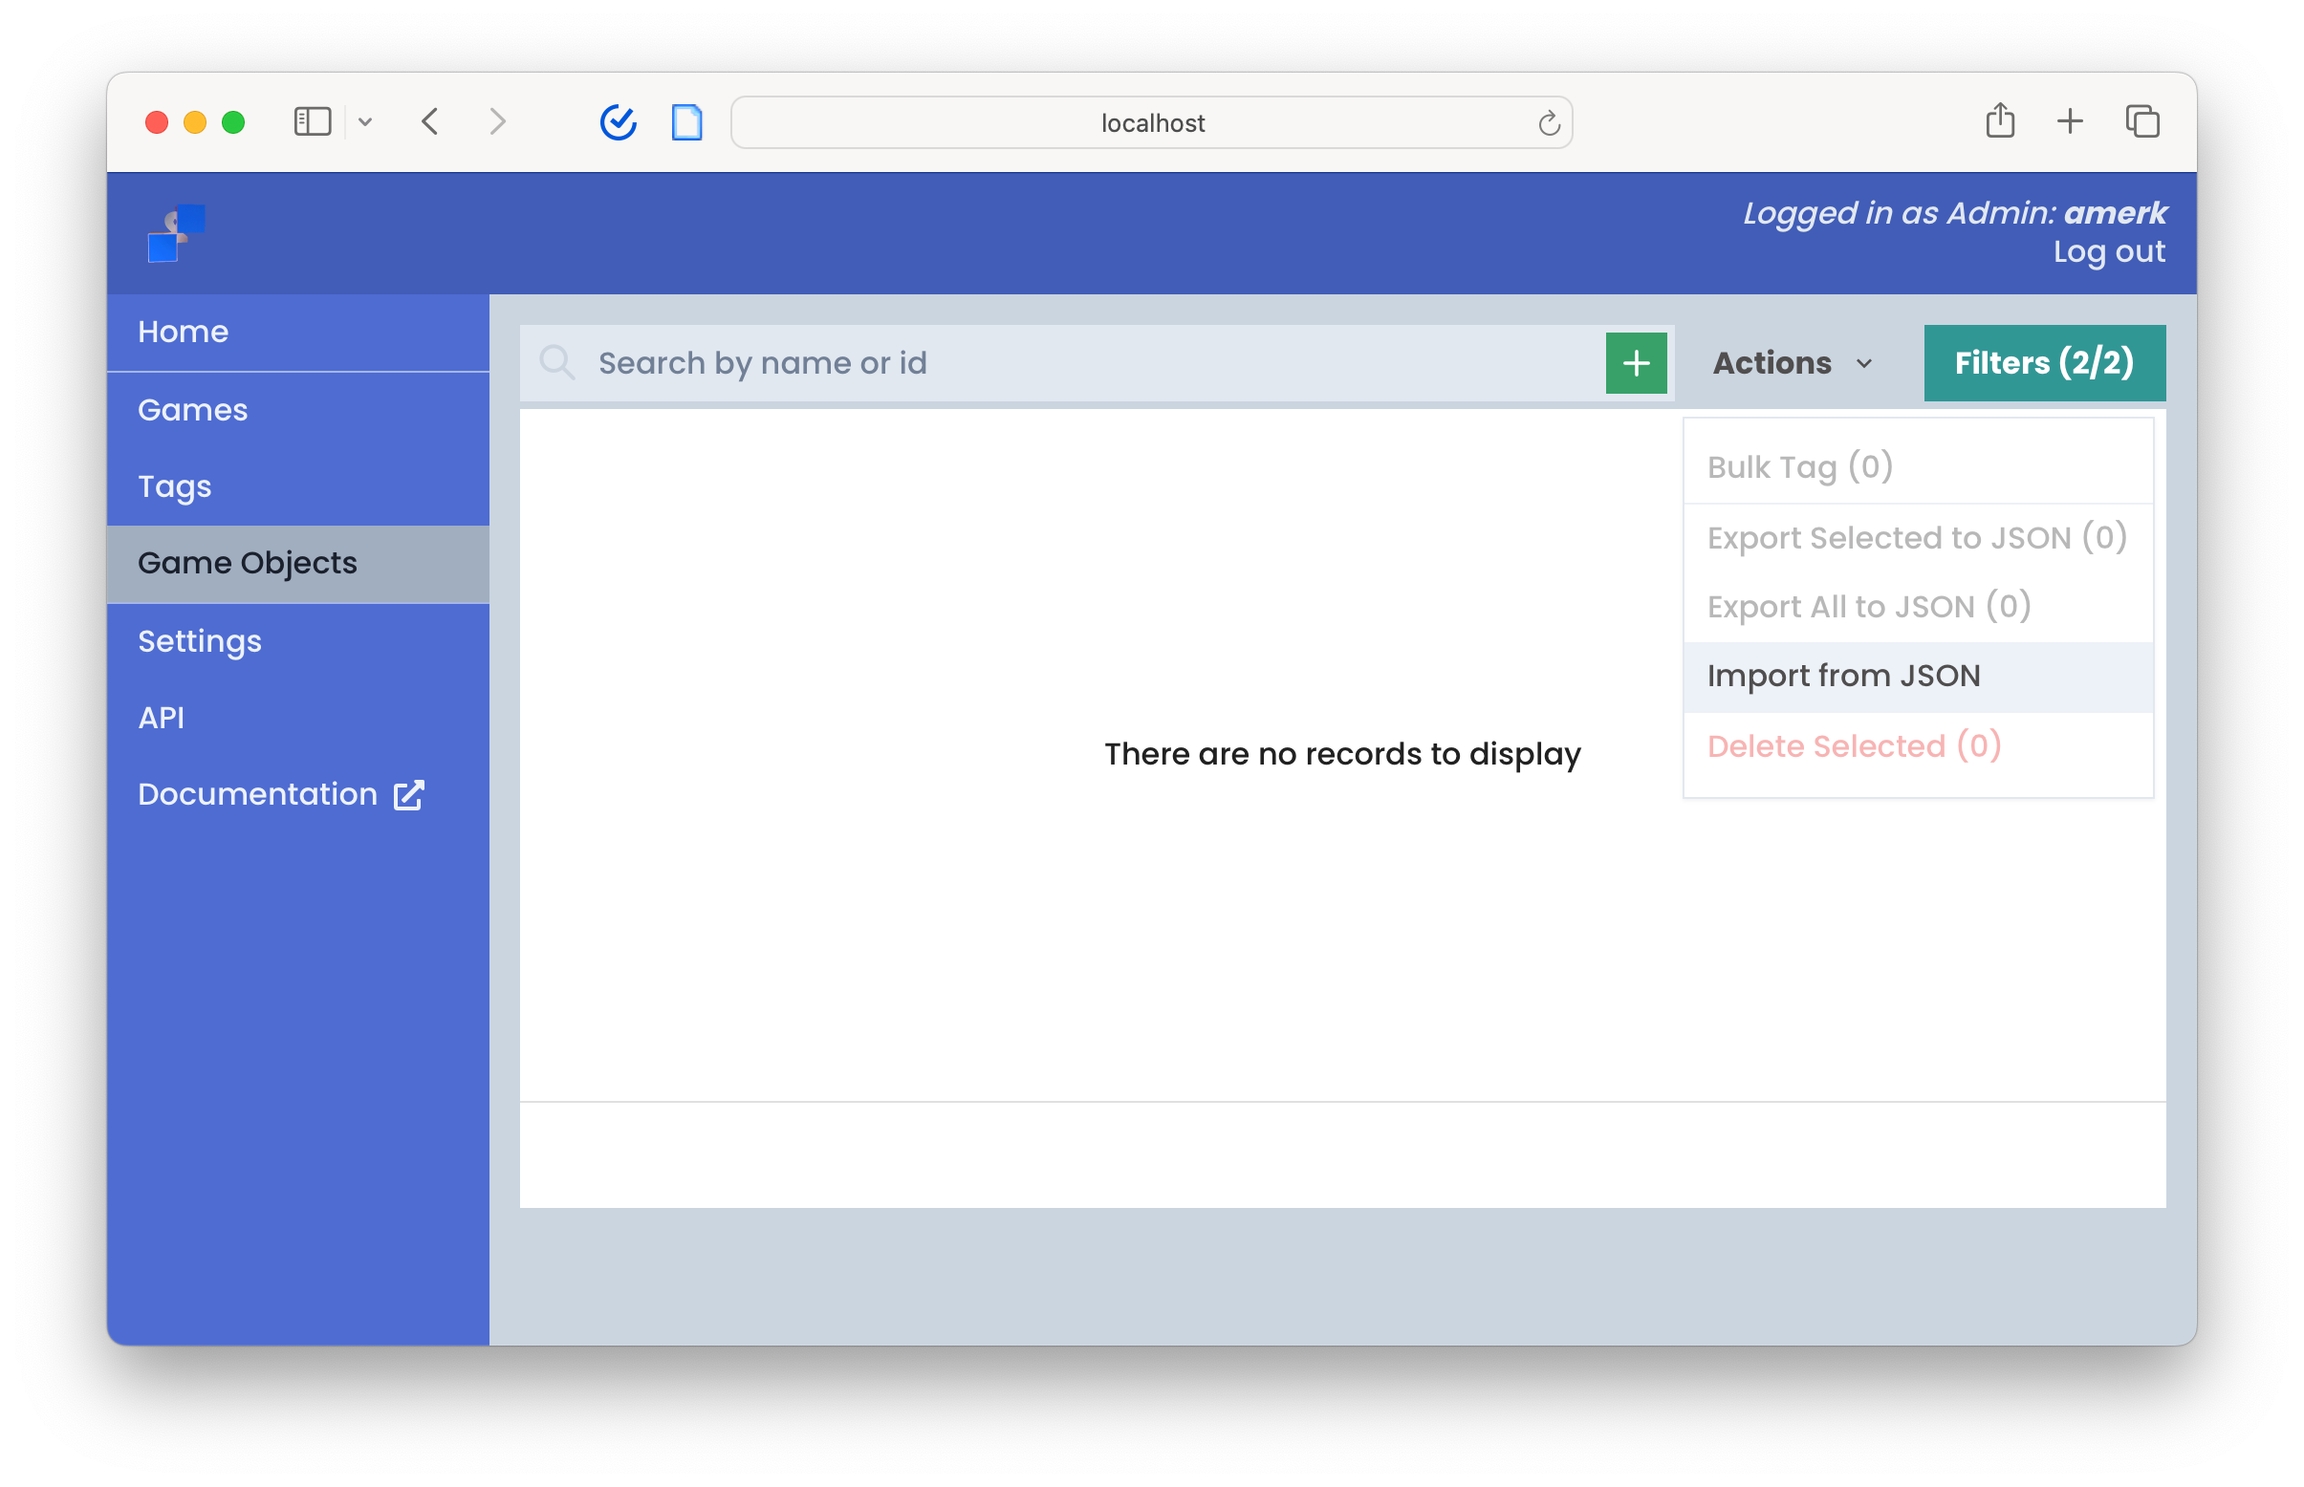Open API in the sidebar
The image size is (2304, 1487).
tap(298, 718)
